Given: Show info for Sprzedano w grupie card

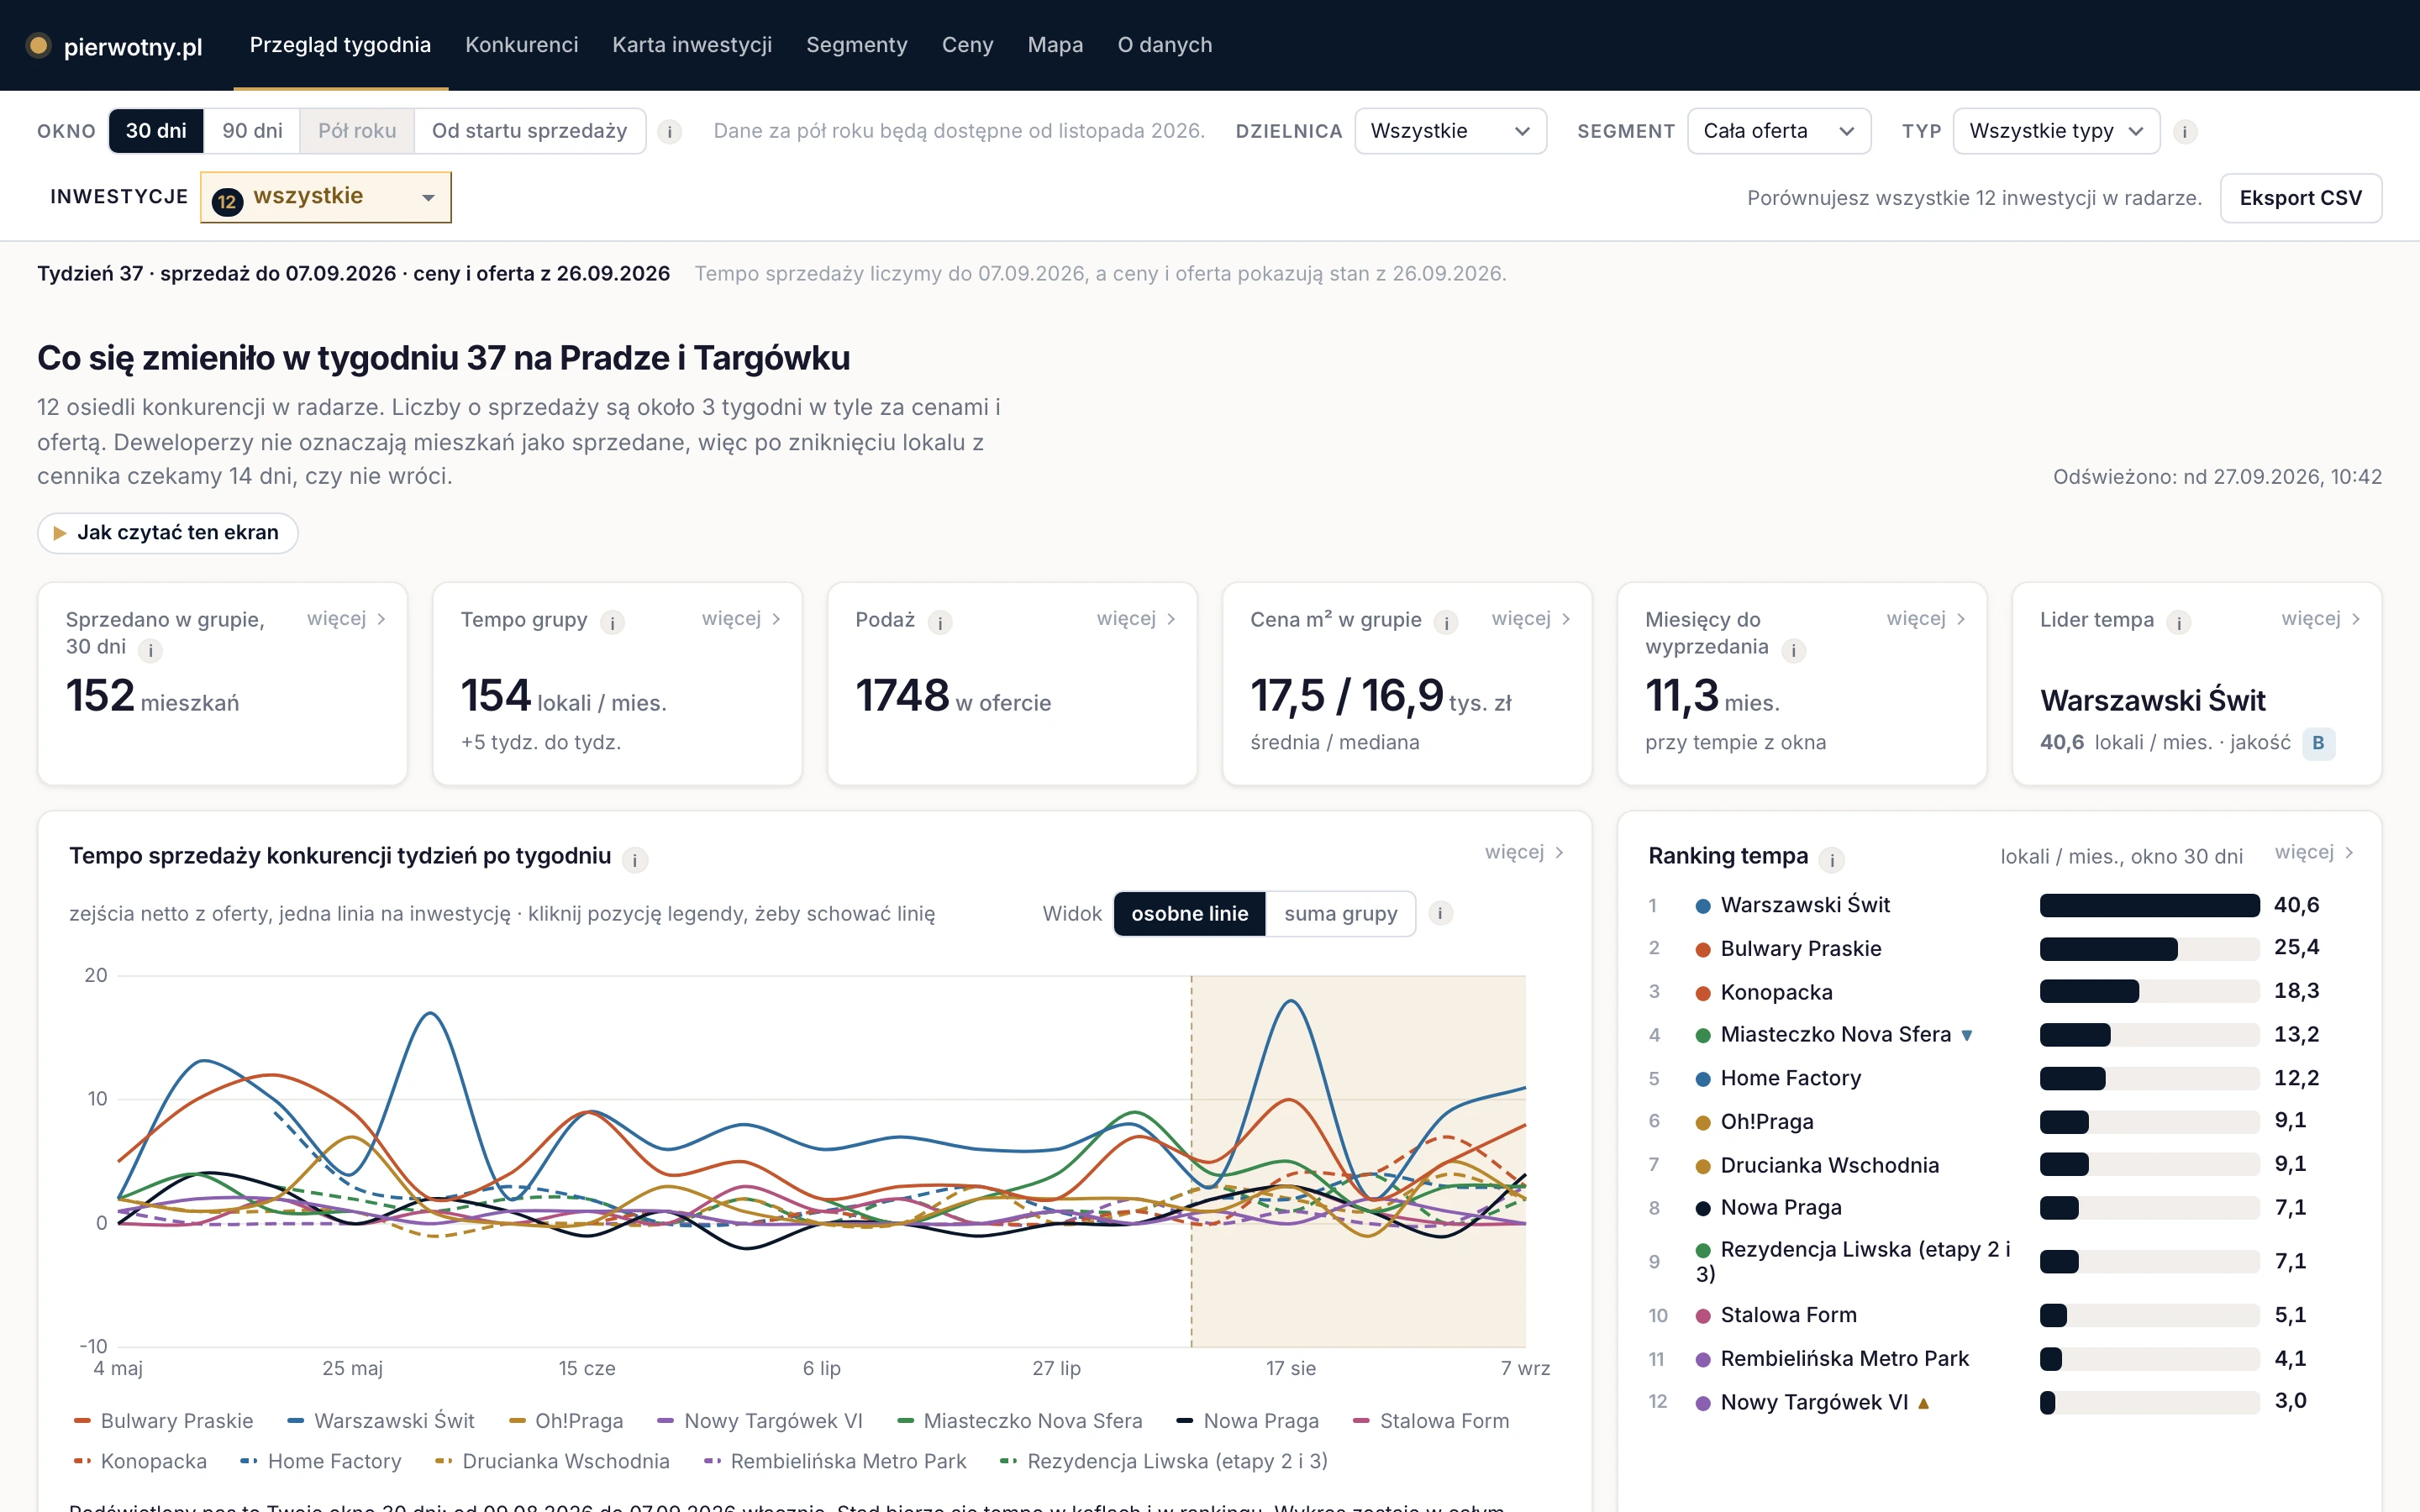Looking at the screenshot, I should [151, 651].
